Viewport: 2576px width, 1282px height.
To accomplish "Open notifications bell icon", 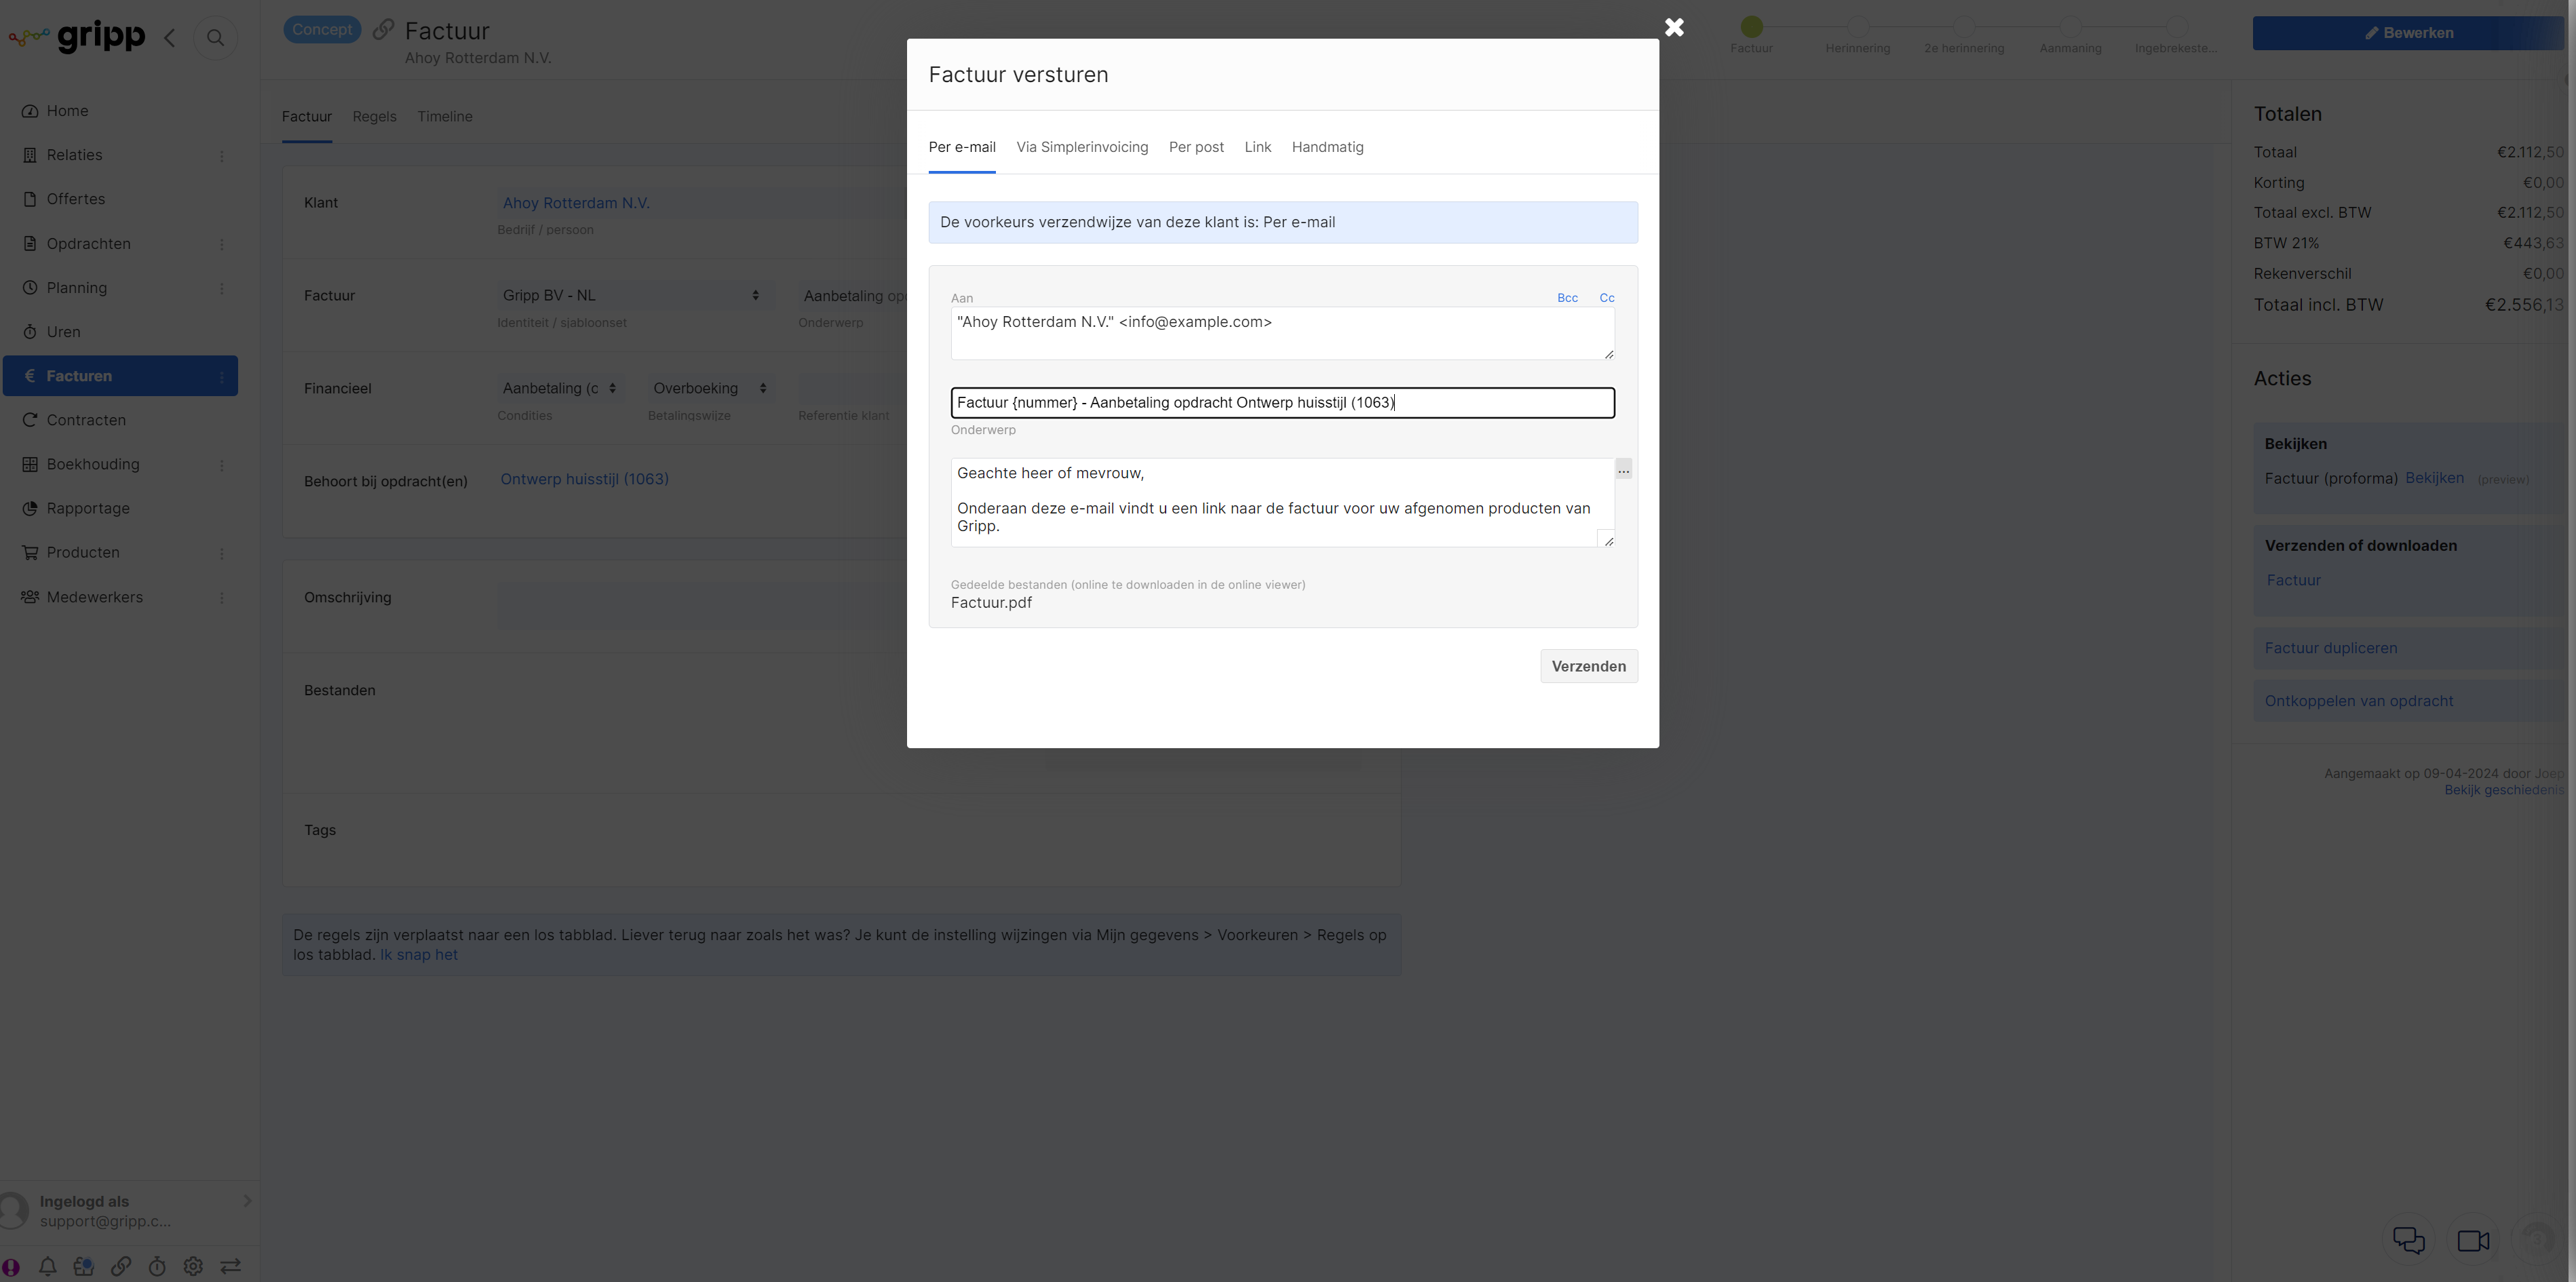I will click(47, 1266).
